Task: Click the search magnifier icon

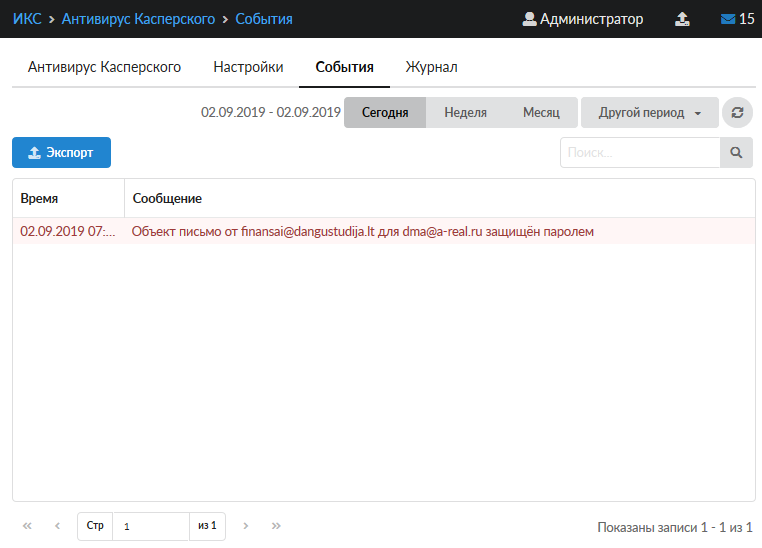Action: point(736,153)
